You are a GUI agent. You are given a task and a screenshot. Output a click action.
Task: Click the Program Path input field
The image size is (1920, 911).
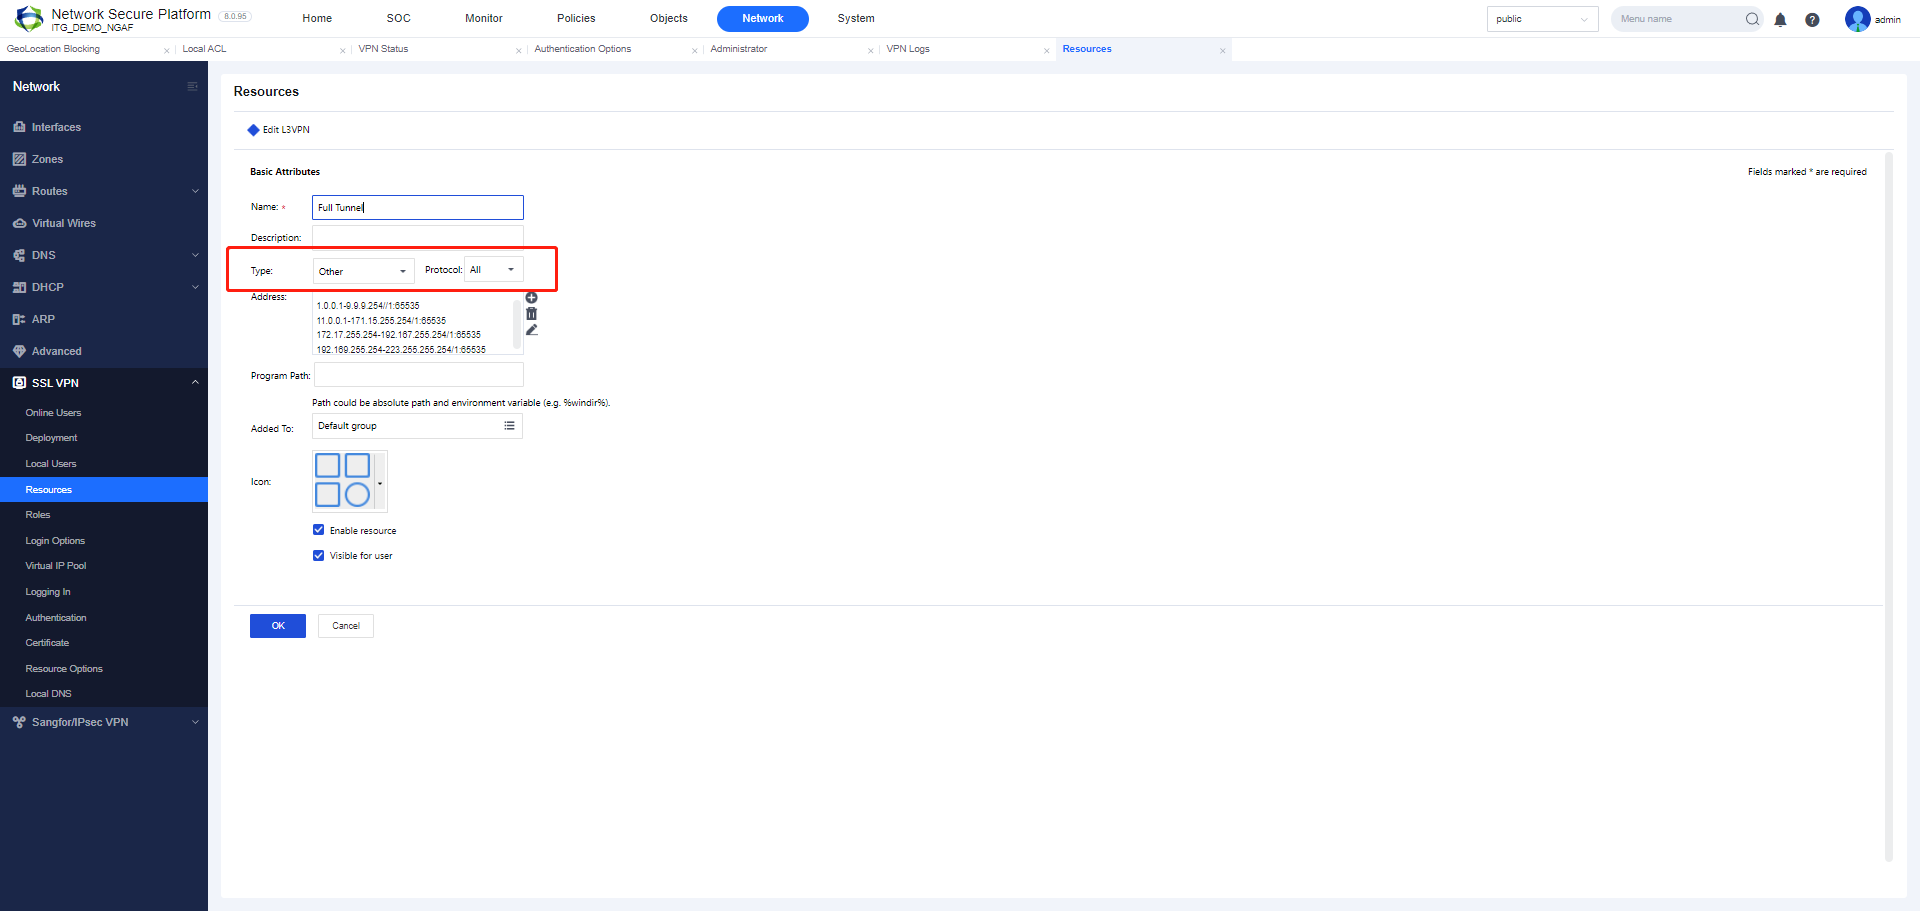coord(418,375)
